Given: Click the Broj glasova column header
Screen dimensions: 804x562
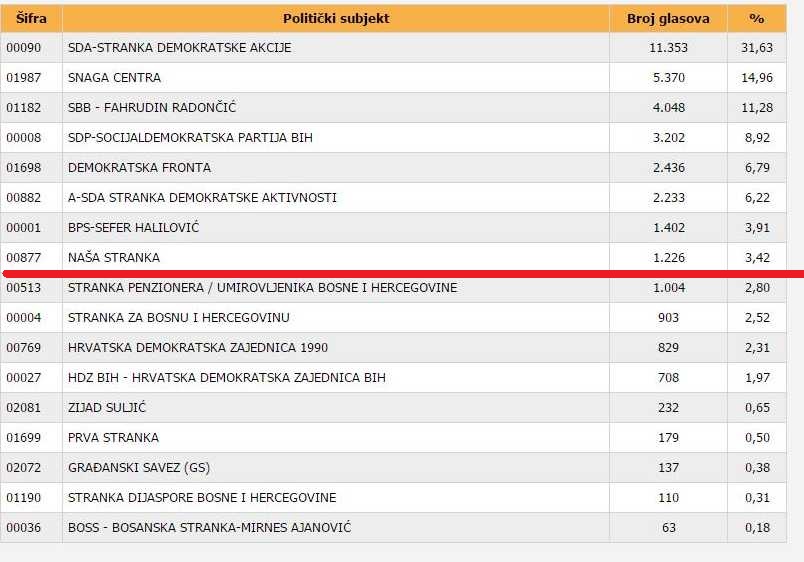Looking at the screenshot, I should (668, 18).
